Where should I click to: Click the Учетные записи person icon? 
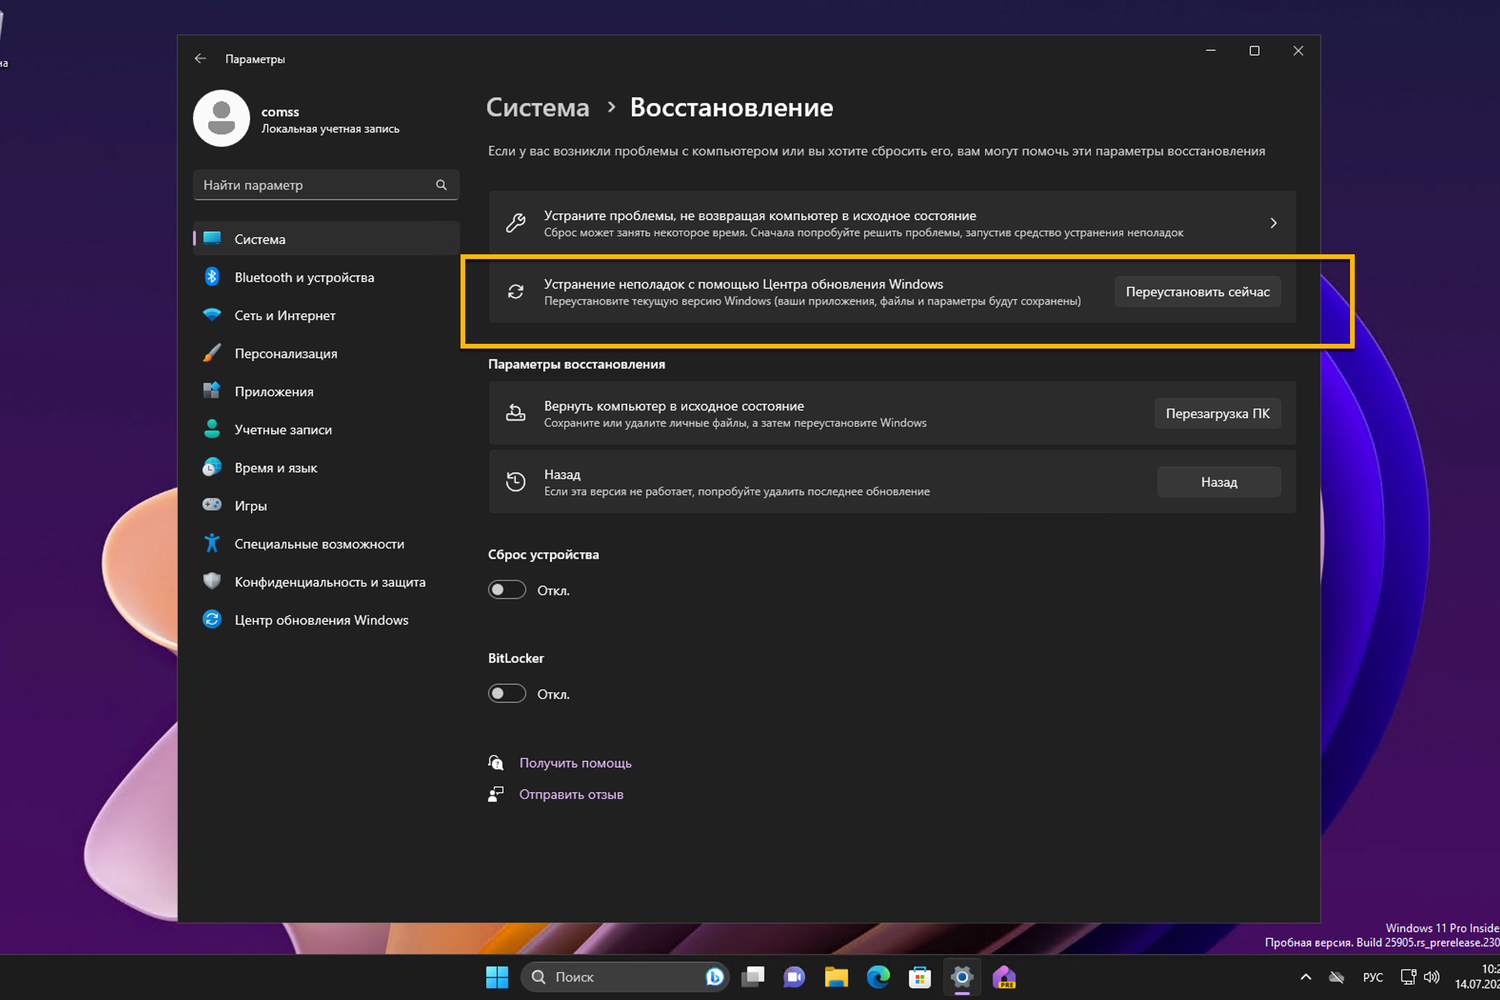point(212,429)
